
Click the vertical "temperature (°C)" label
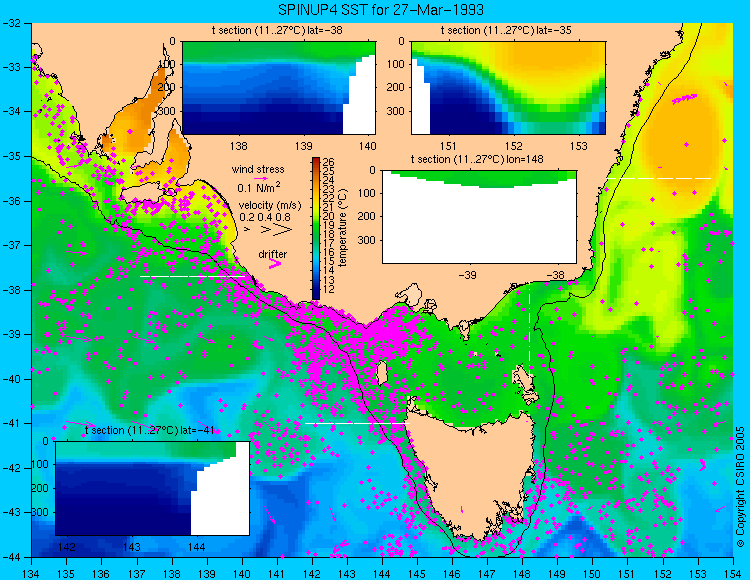point(343,228)
